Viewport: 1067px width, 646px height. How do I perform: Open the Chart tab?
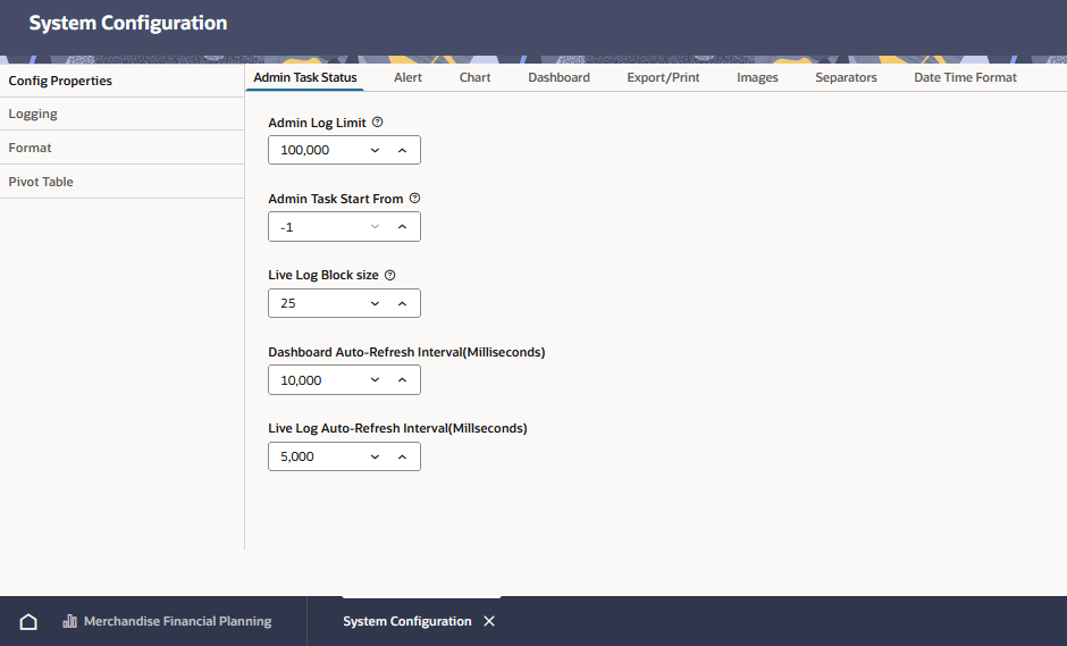coord(475,78)
